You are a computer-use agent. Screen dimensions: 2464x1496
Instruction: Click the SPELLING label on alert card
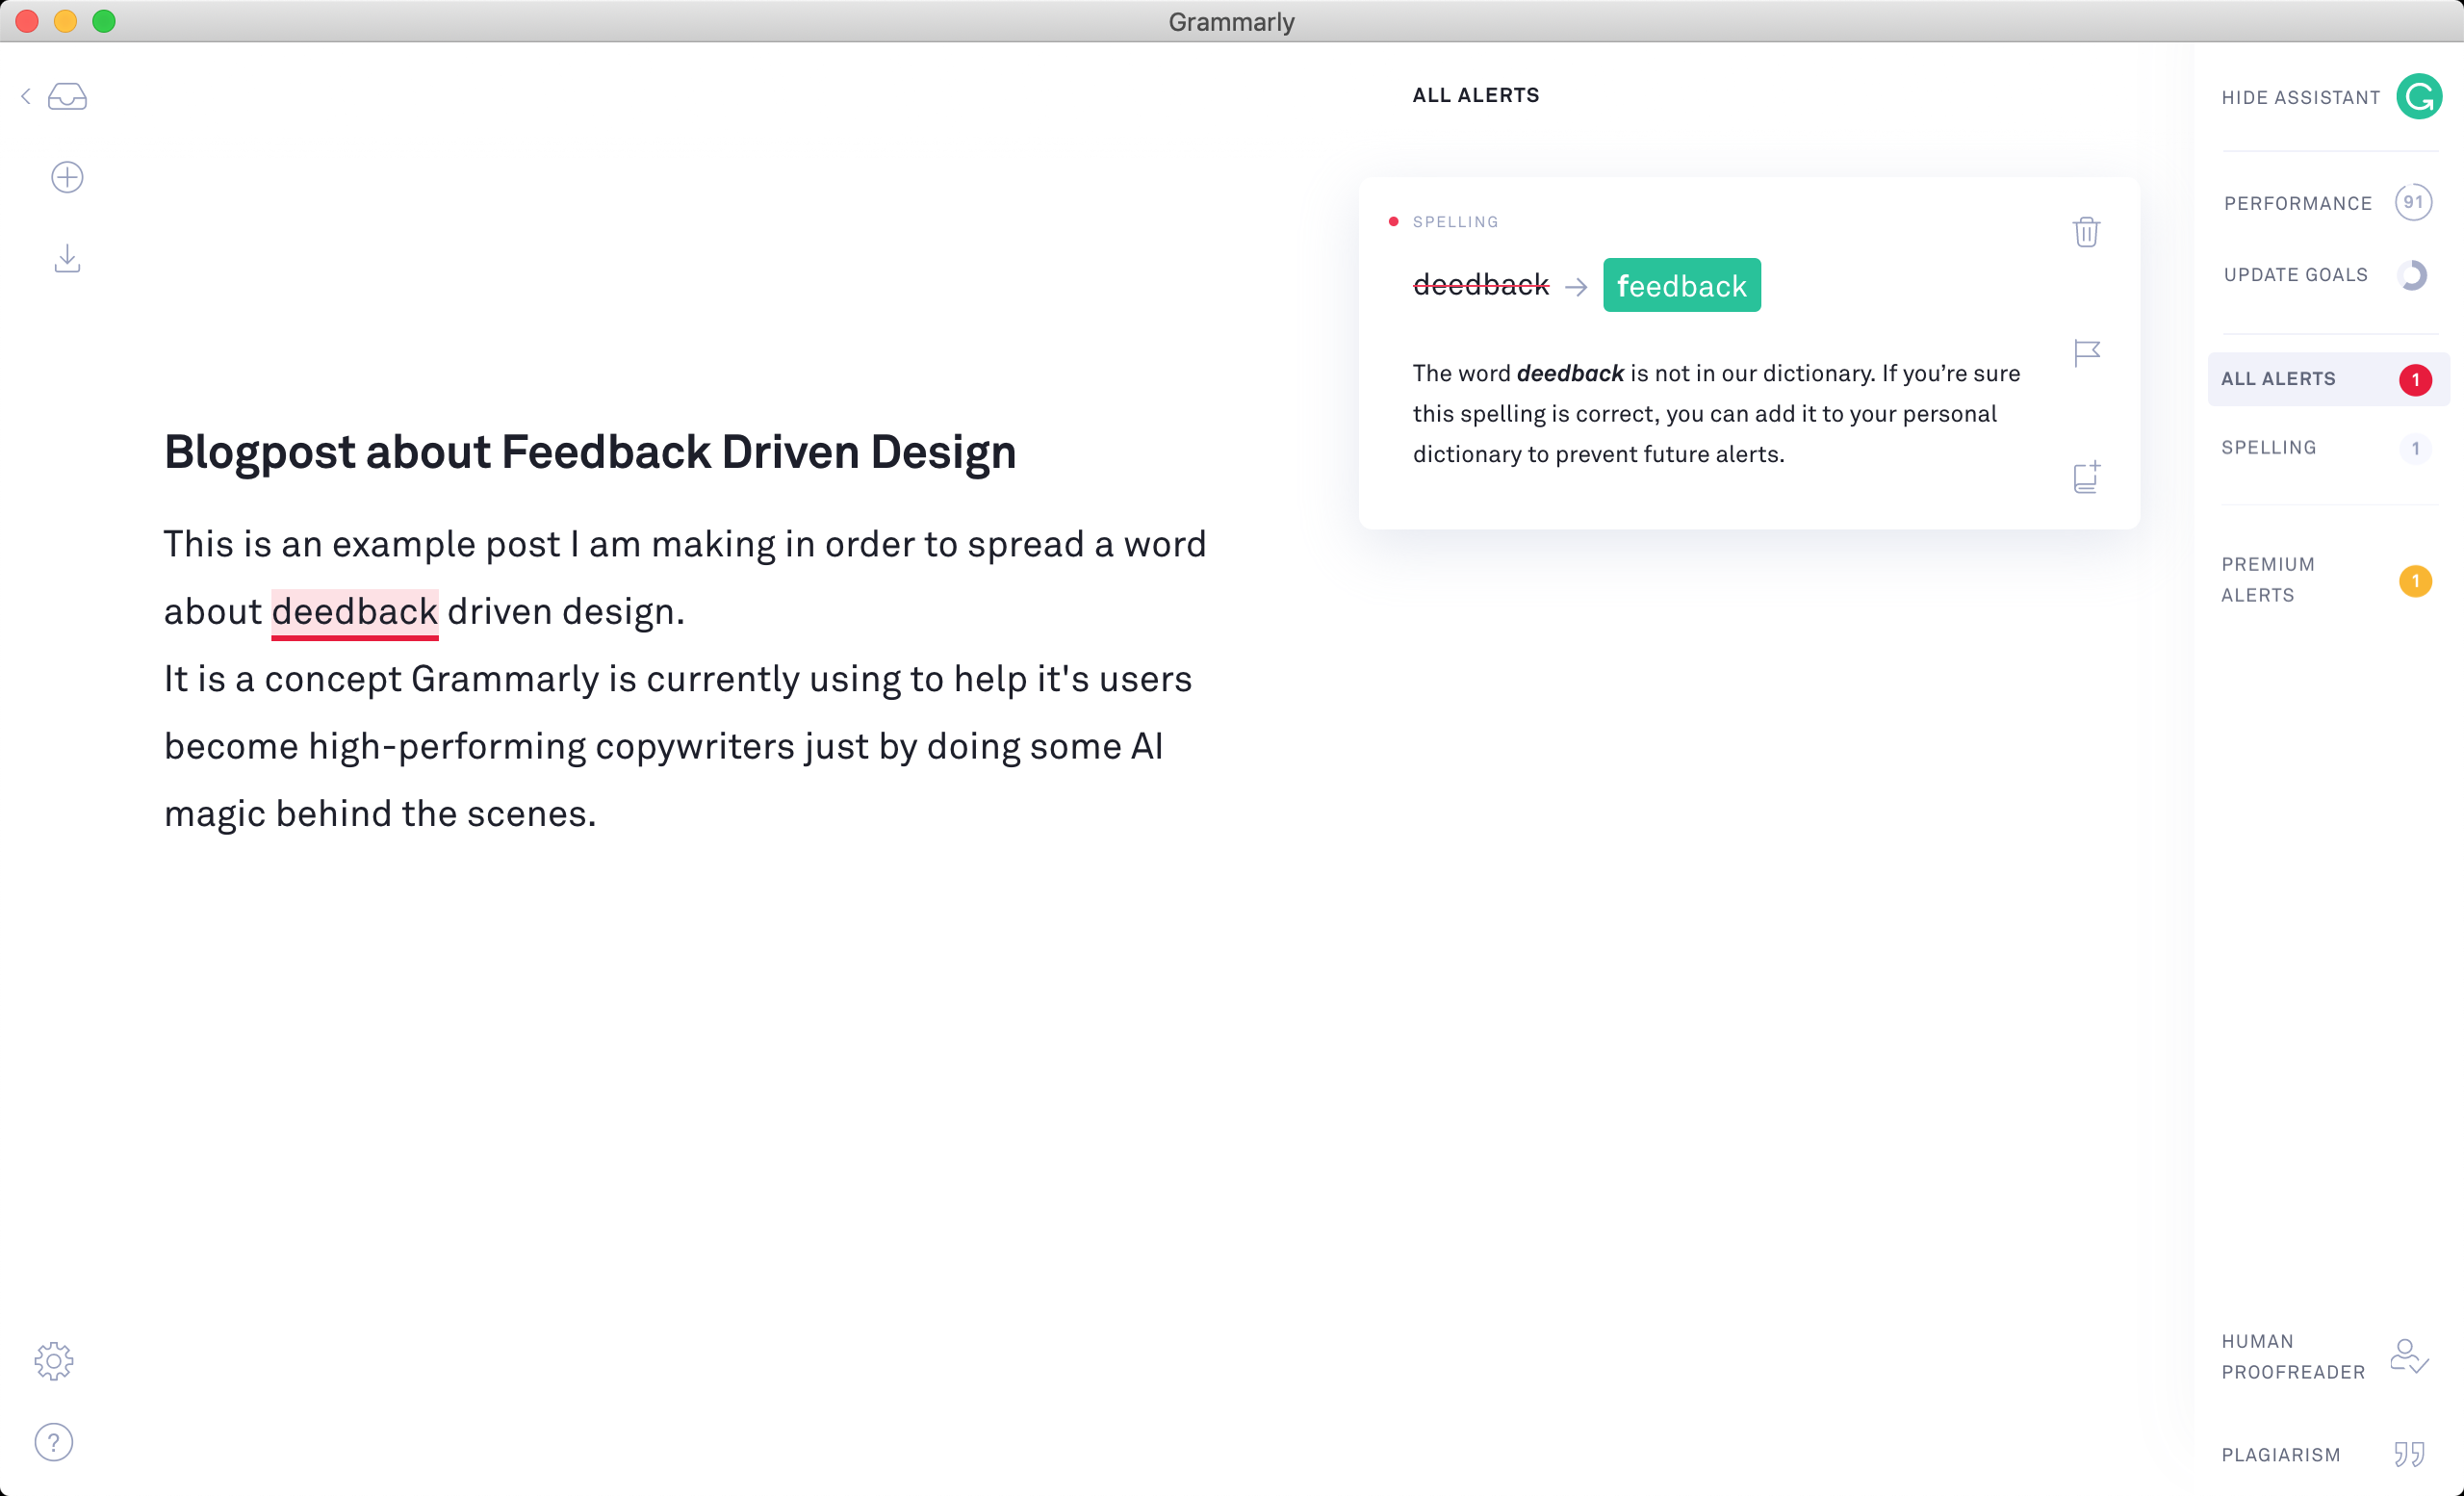point(1455,222)
